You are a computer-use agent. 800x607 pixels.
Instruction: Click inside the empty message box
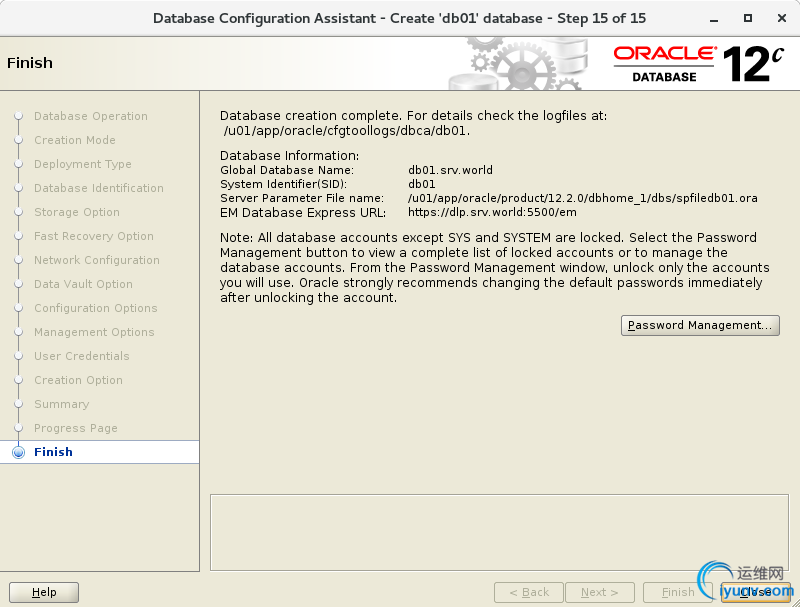(x=499, y=533)
